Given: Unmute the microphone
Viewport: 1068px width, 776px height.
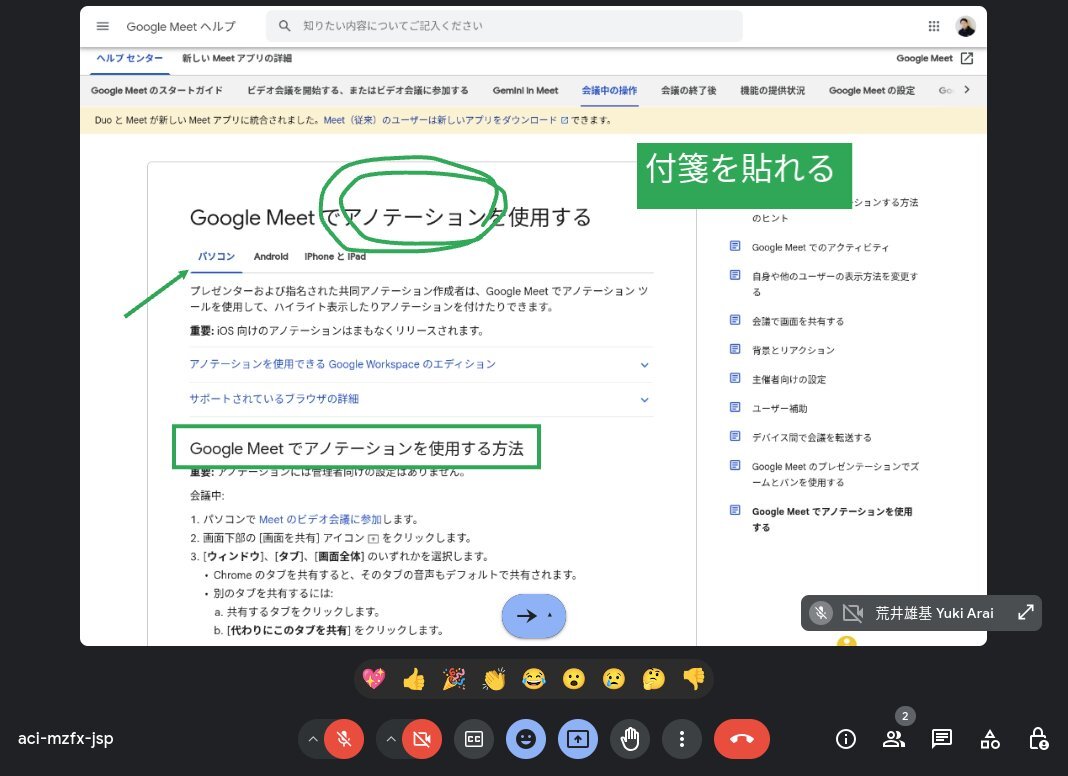Looking at the screenshot, I should pyautogui.click(x=344, y=739).
